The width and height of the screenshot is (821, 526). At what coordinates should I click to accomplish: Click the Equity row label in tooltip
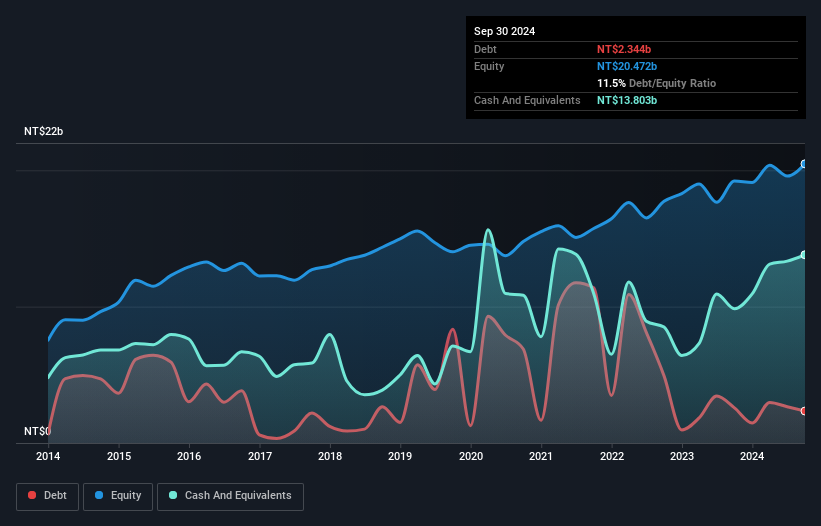point(489,66)
